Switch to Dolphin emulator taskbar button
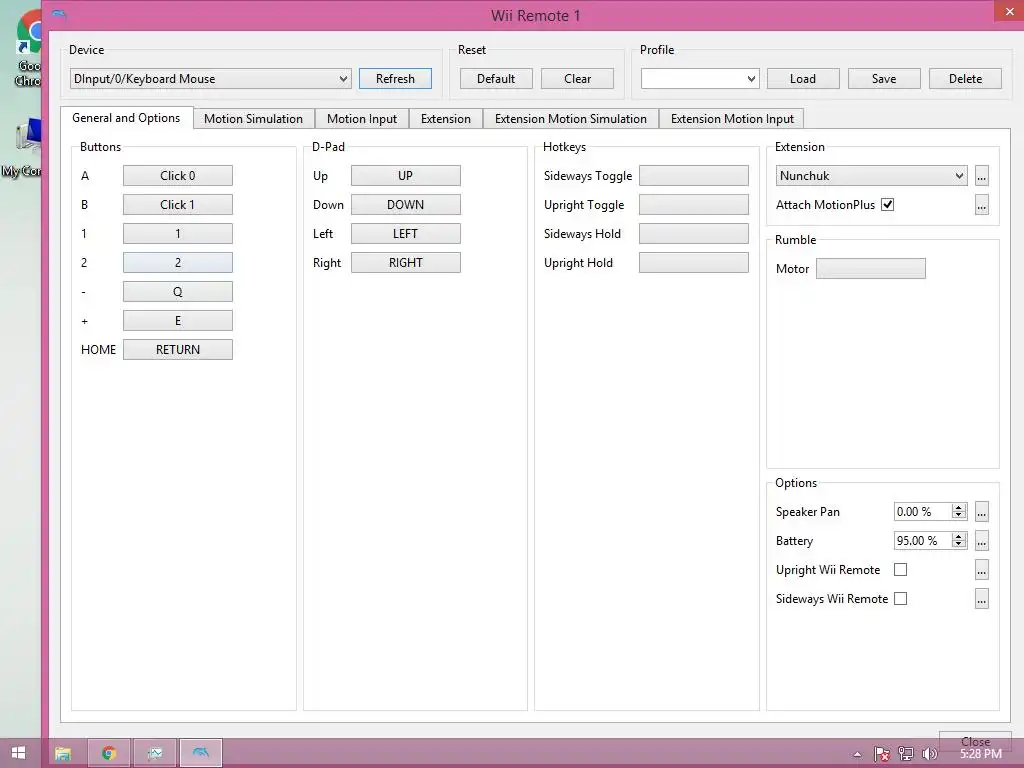Image resolution: width=1024 pixels, height=768 pixels. [201, 754]
